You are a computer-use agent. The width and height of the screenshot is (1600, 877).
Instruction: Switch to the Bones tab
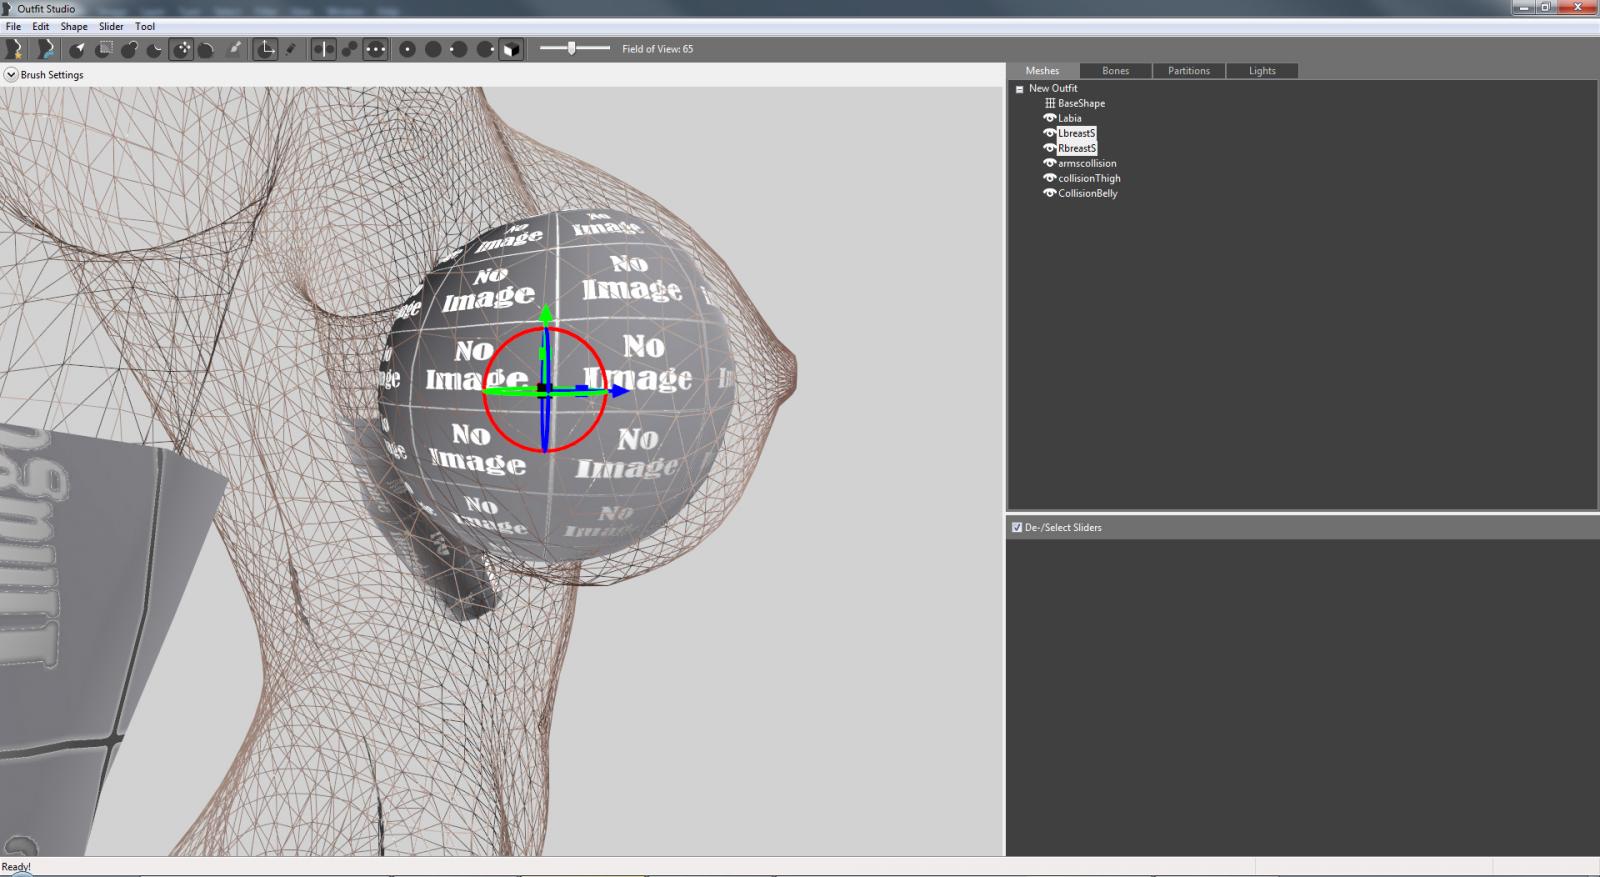pyautogui.click(x=1115, y=71)
